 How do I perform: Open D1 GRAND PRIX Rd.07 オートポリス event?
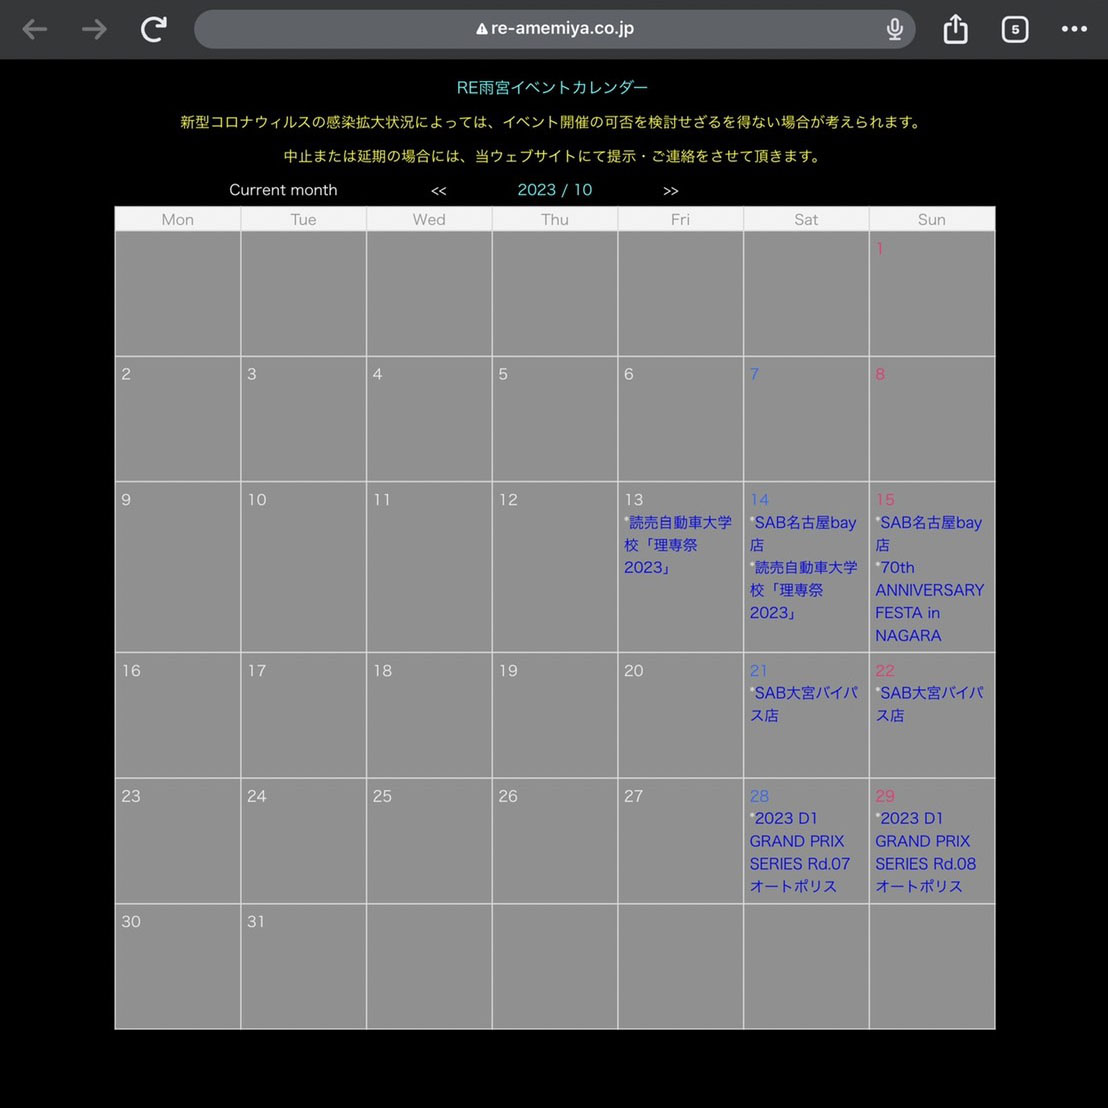coord(799,852)
